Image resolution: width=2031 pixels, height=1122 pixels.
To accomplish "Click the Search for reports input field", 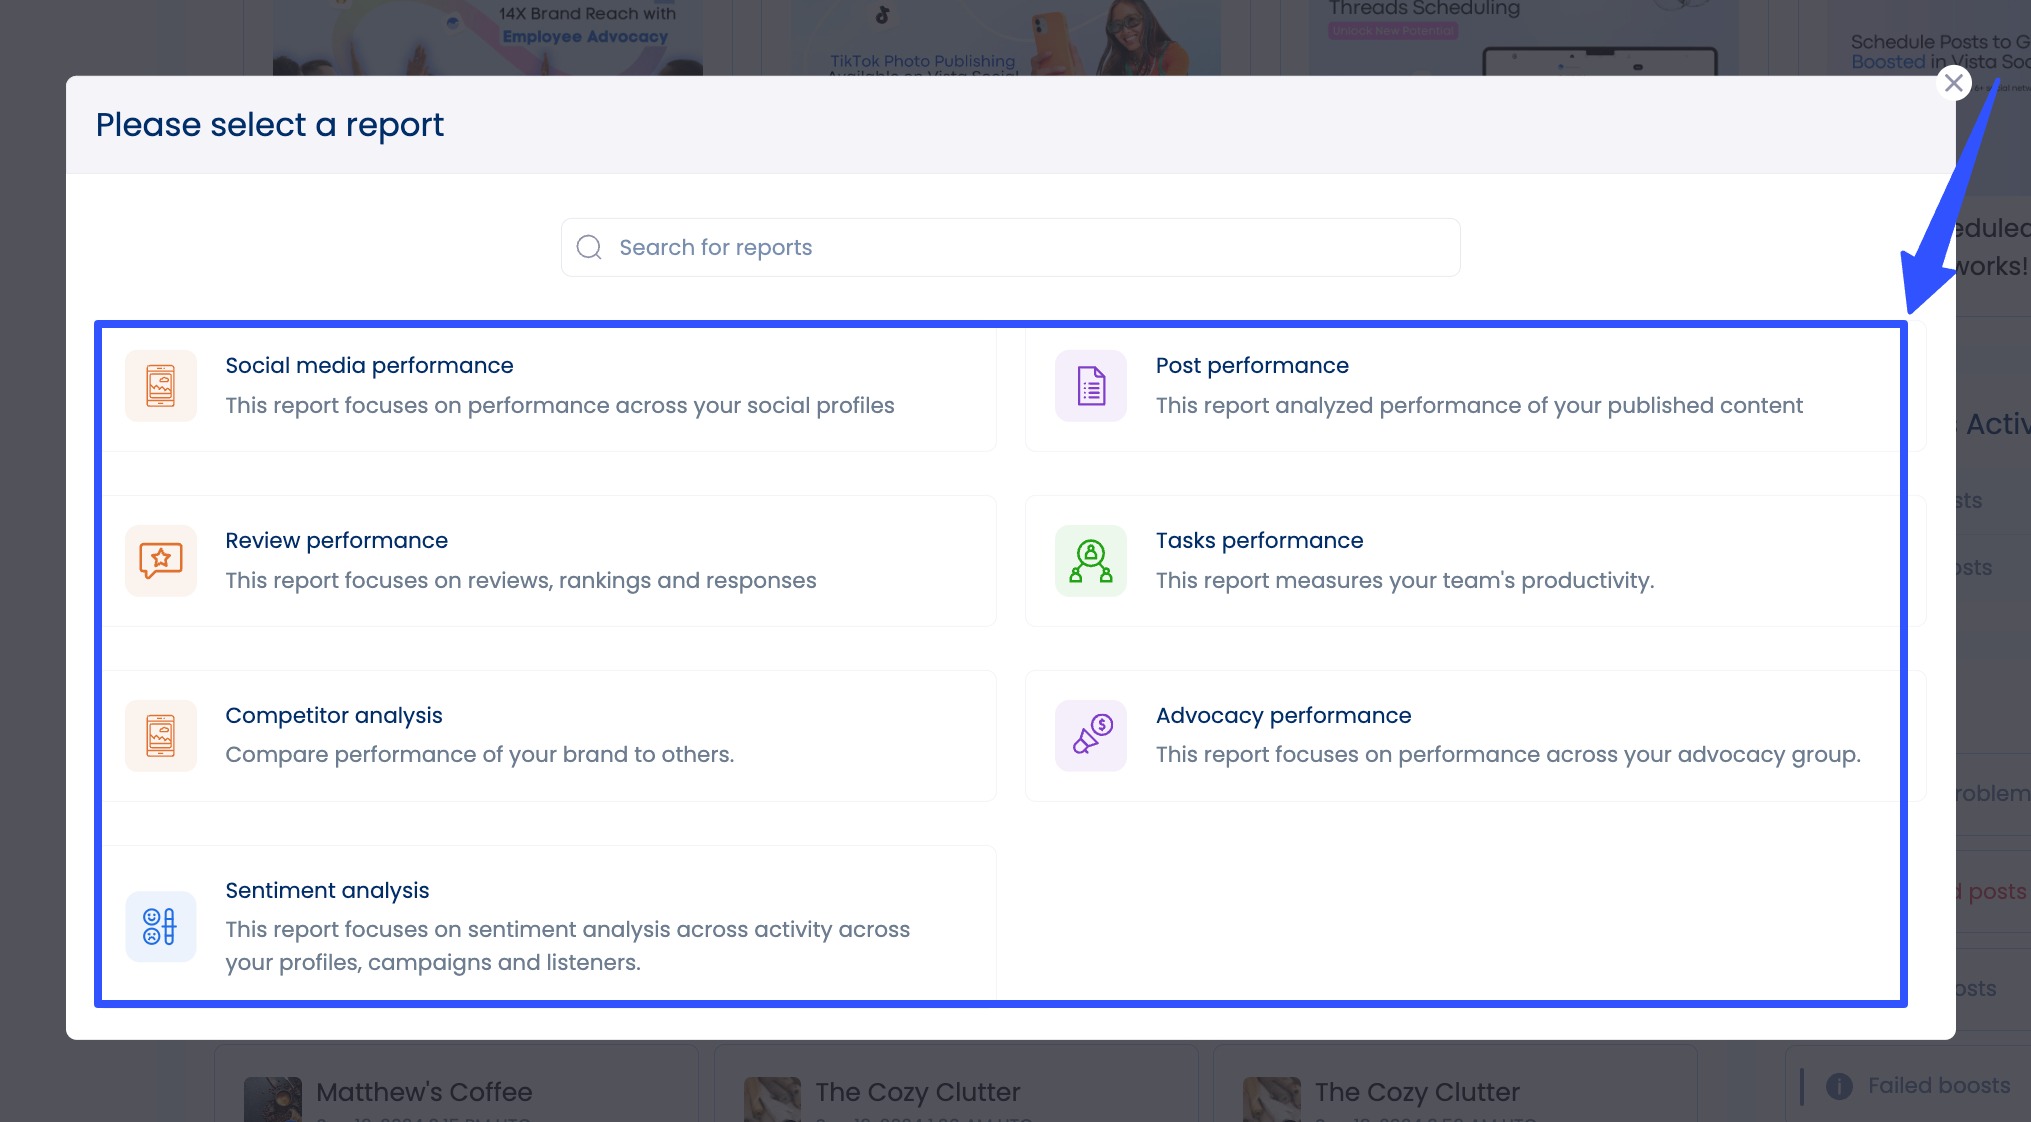I will click(x=1009, y=246).
